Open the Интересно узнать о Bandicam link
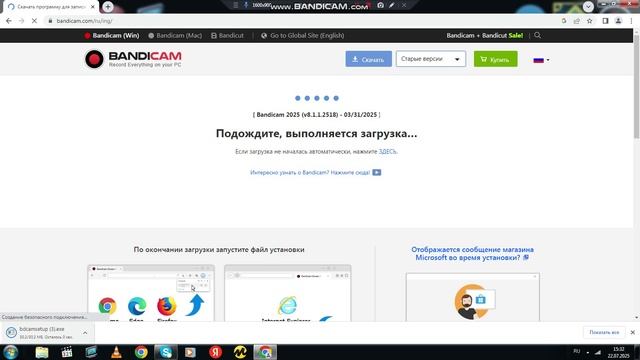The image size is (640, 360). pyautogui.click(x=316, y=173)
